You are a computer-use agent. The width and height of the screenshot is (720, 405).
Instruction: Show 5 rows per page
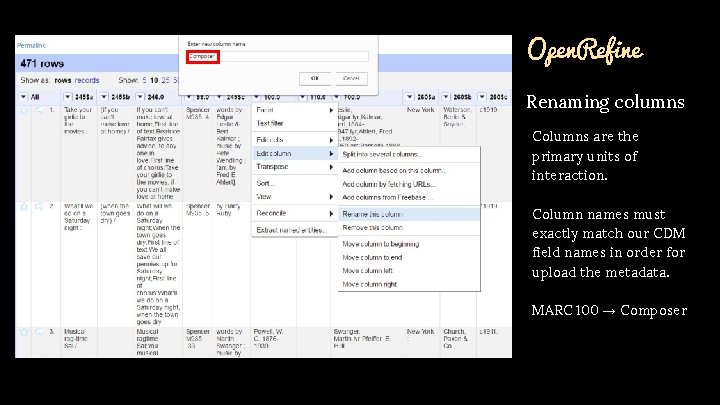(144, 80)
